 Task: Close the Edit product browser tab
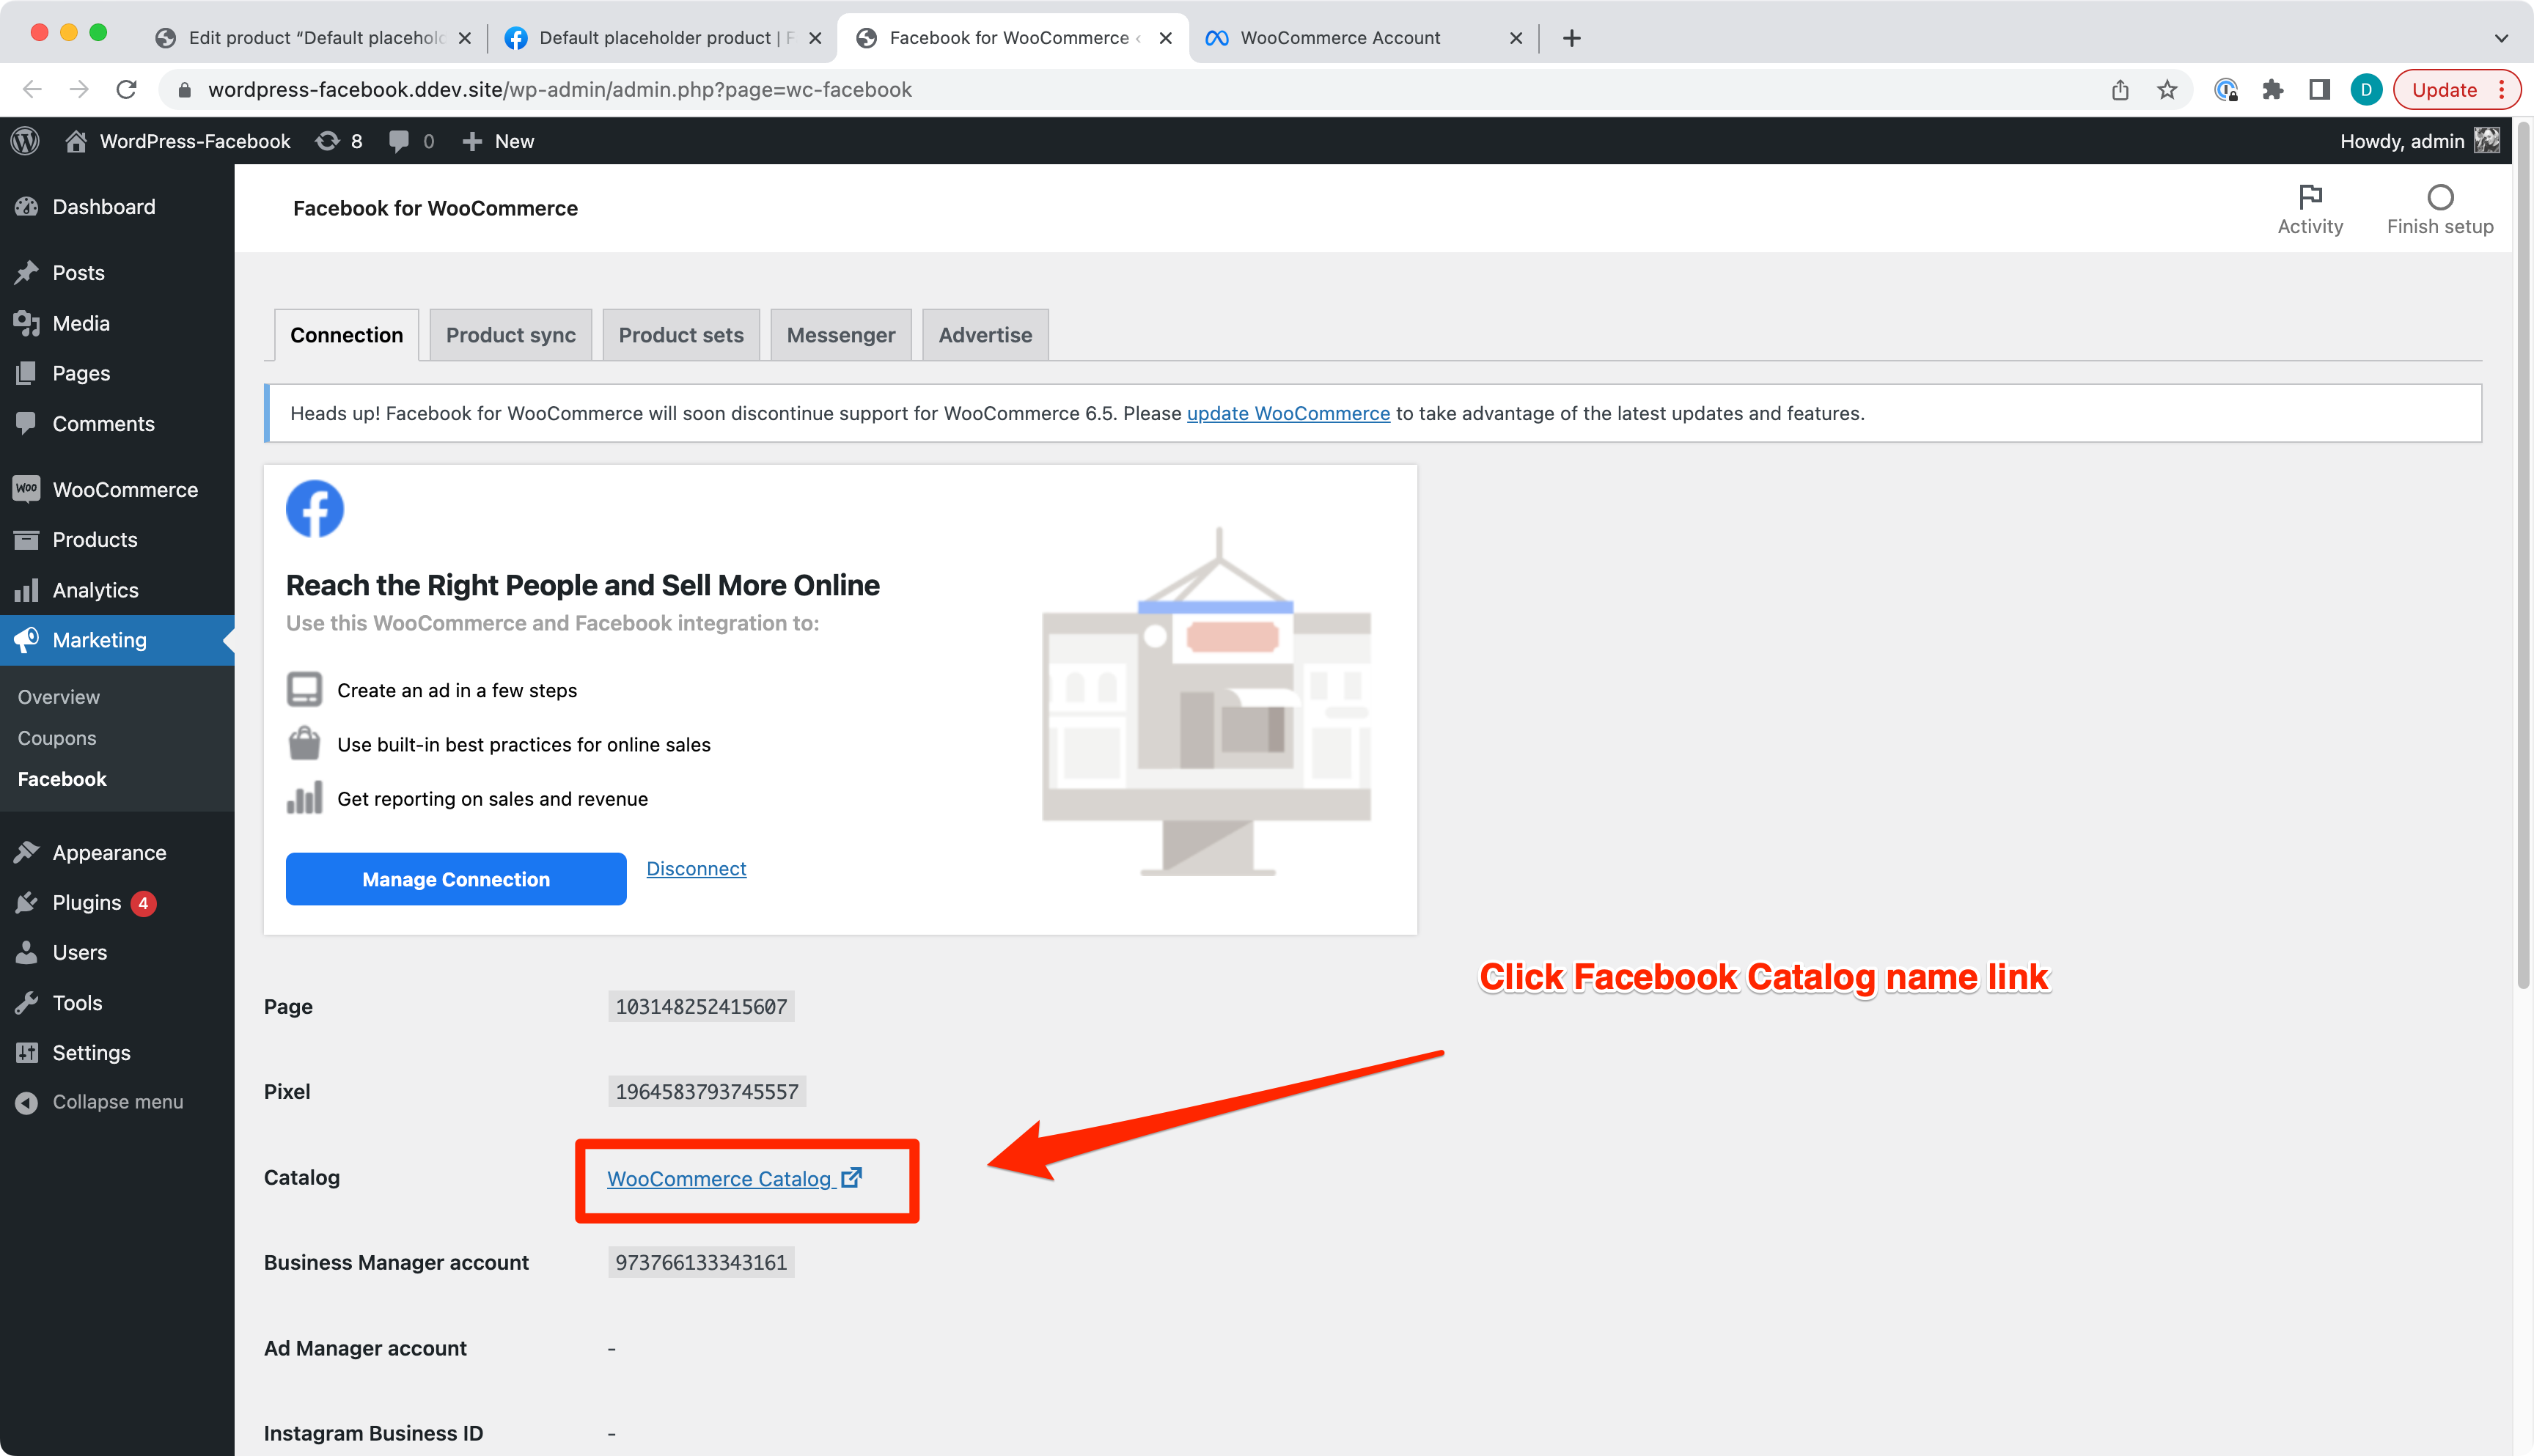pyautogui.click(x=464, y=38)
